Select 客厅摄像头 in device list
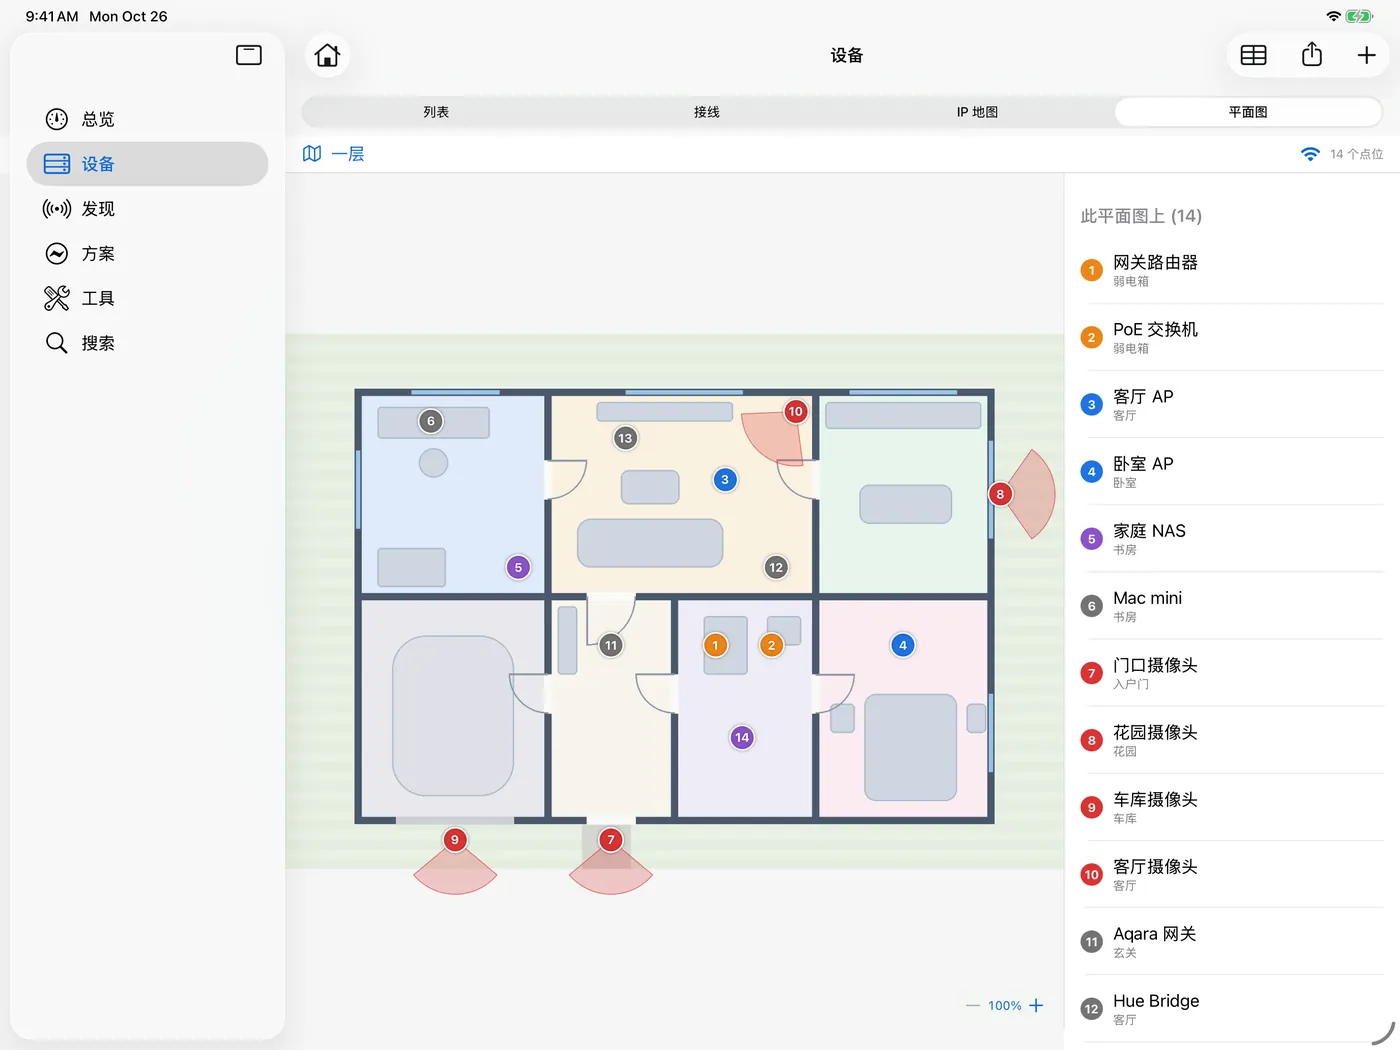This screenshot has height=1050, width=1400. [1232, 874]
